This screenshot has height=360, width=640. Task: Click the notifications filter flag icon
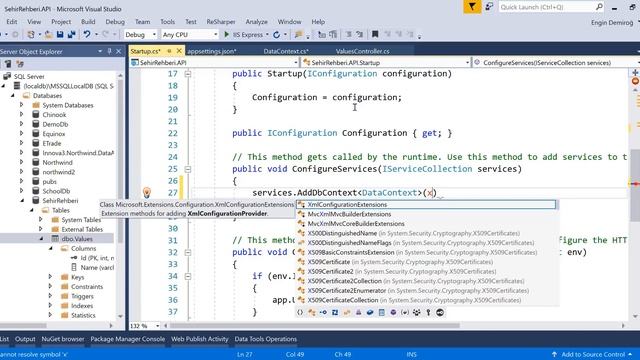(472, 7)
